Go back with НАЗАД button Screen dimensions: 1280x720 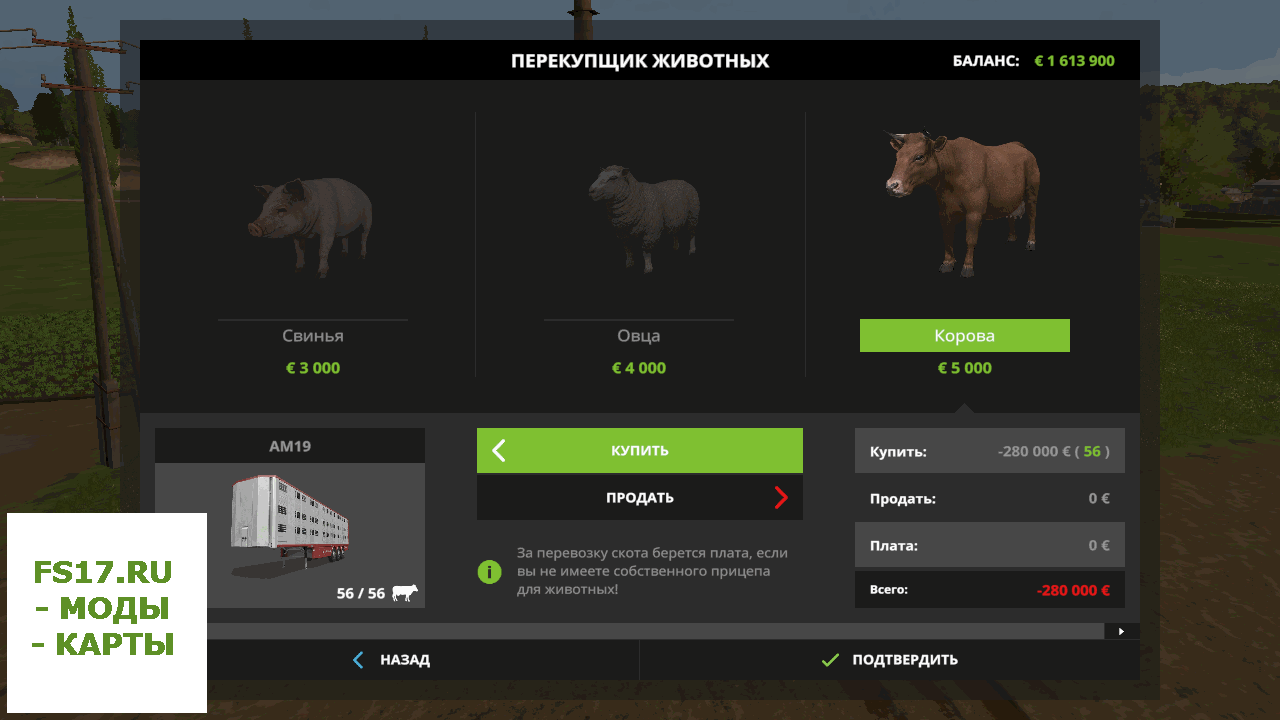(x=390, y=660)
